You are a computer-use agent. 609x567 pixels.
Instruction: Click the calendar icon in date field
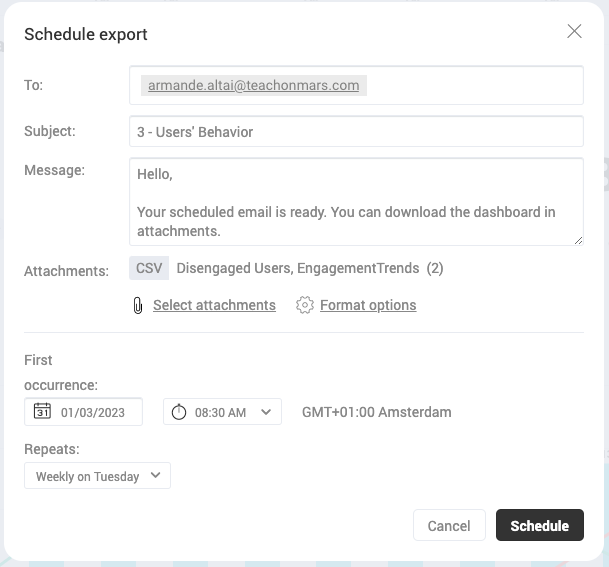click(42, 411)
